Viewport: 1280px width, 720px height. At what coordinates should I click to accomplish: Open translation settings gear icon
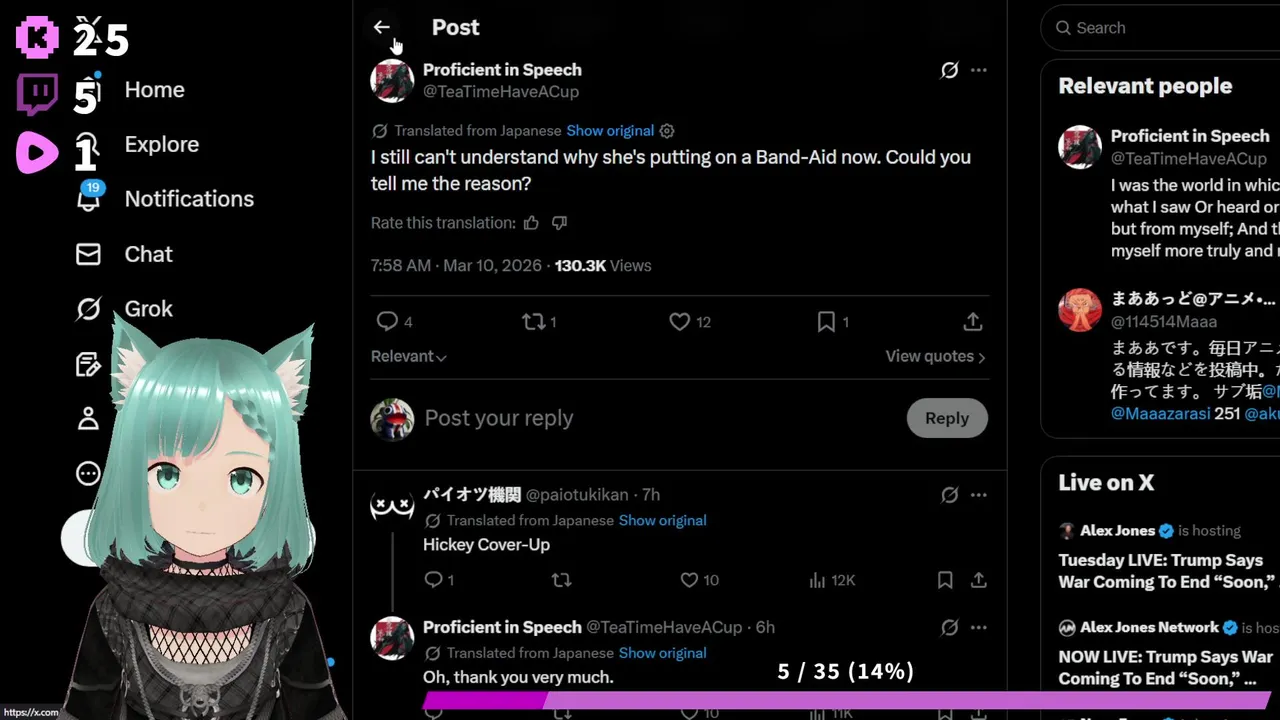[x=667, y=131]
